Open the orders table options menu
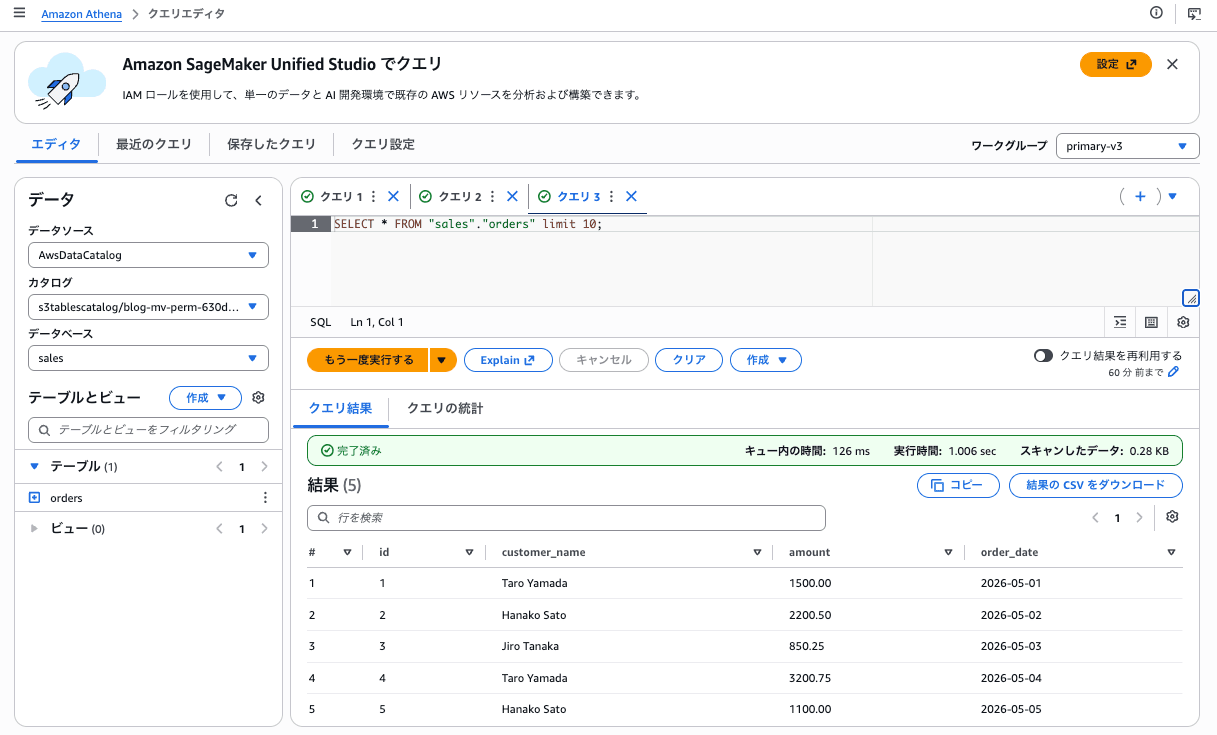This screenshot has height=735, width=1217. point(265,497)
